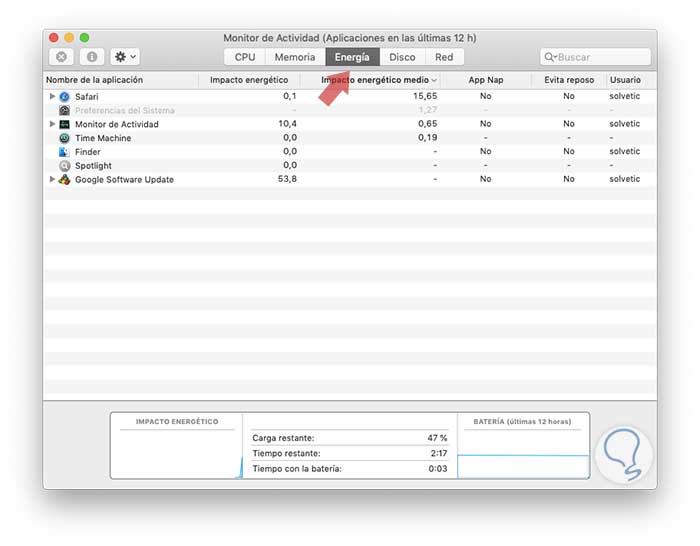Select the Safari row name
Viewport: 700px width, 546px height.
click(x=87, y=96)
